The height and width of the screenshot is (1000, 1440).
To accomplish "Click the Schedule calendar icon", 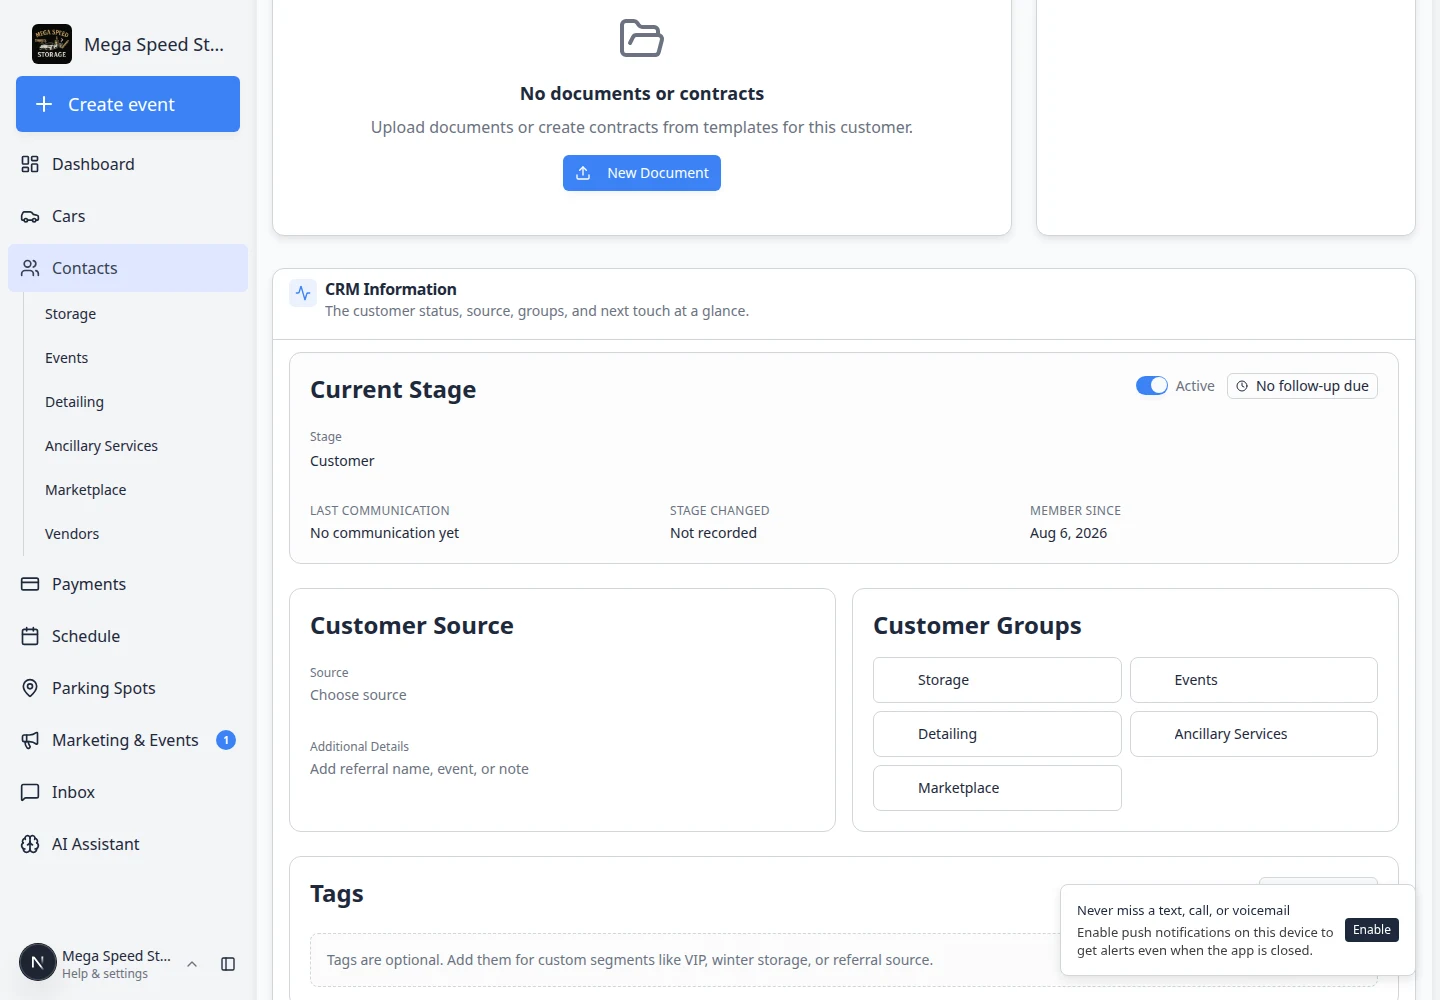I will pyautogui.click(x=30, y=636).
